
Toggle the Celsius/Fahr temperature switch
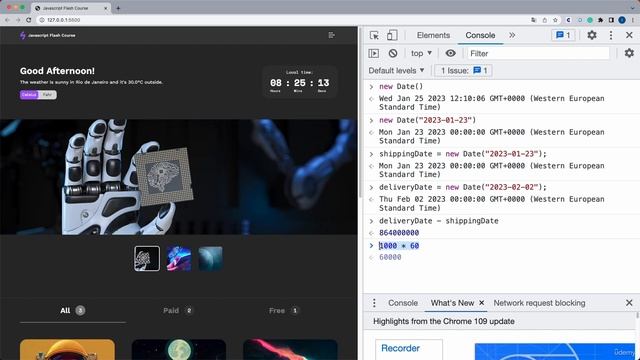tap(38, 95)
